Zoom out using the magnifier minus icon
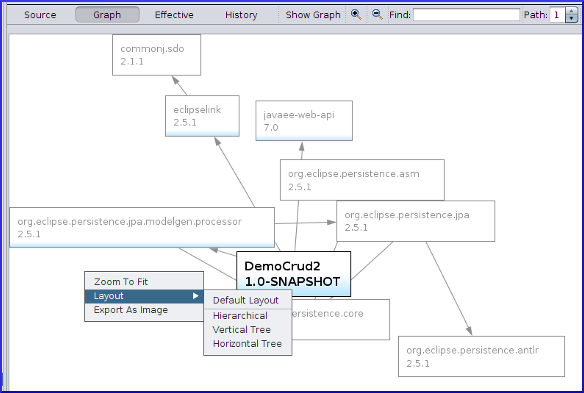 click(377, 15)
